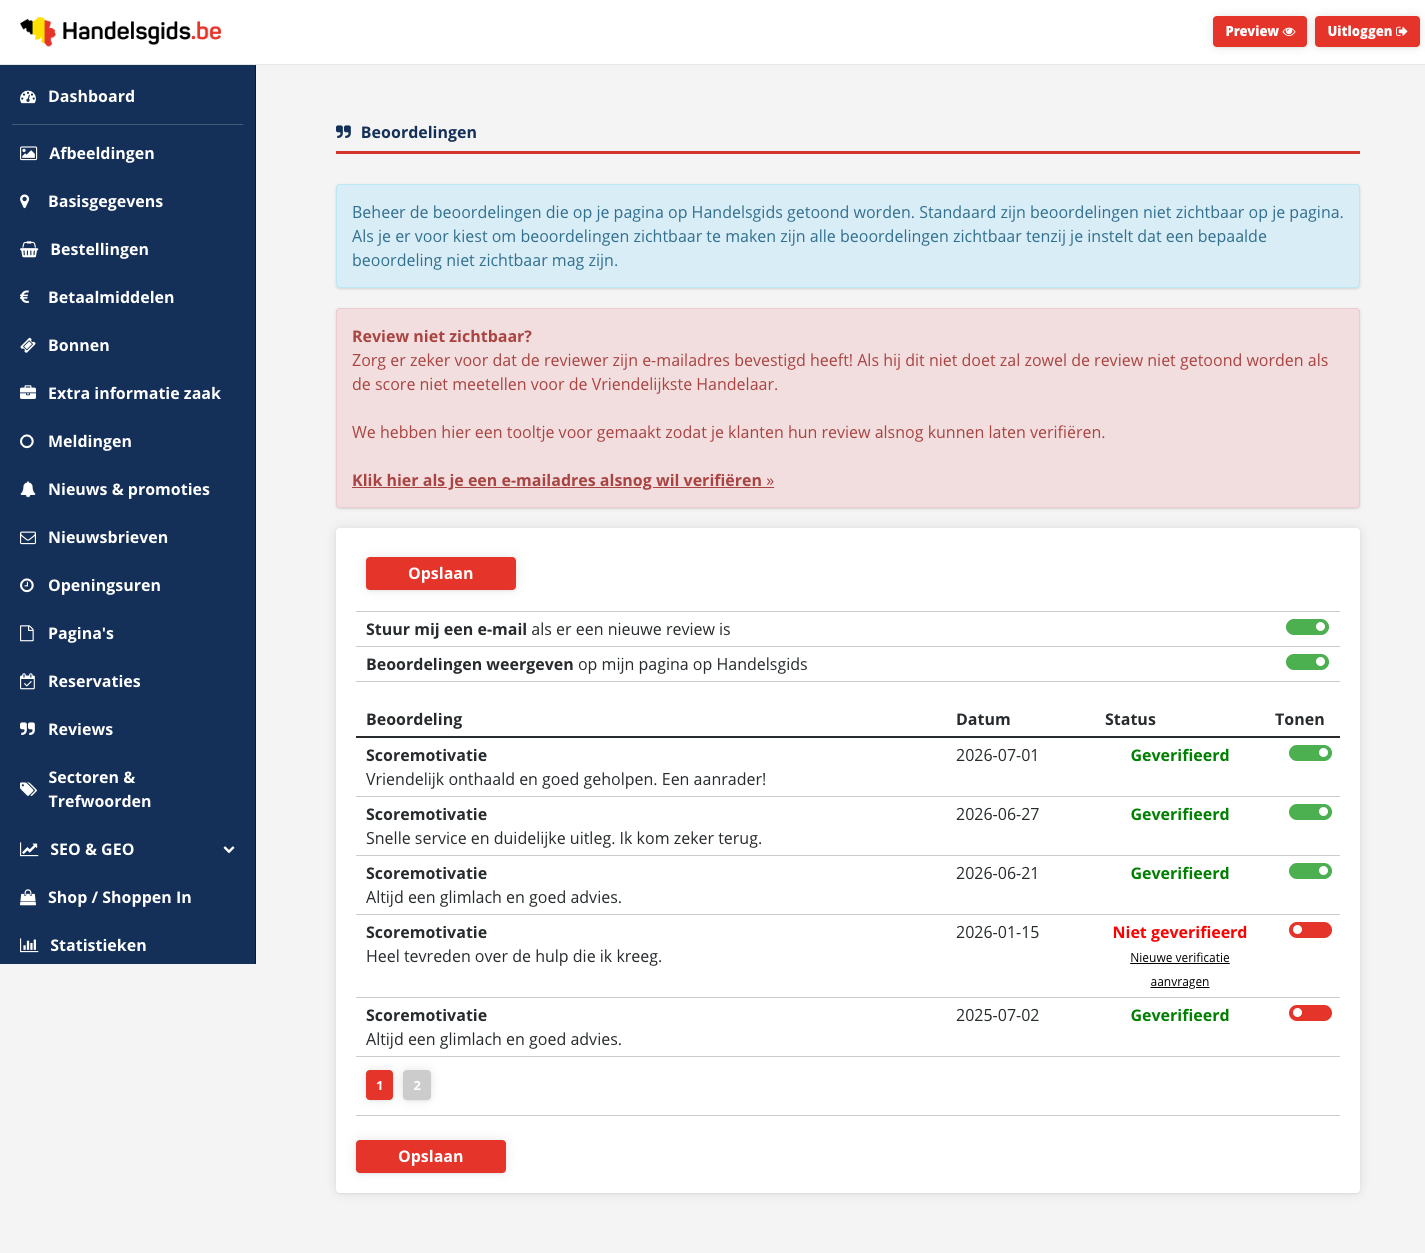This screenshot has width=1425, height=1253.
Task: Click the bell icon for Nieuws & promoties
Action: tap(28, 490)
